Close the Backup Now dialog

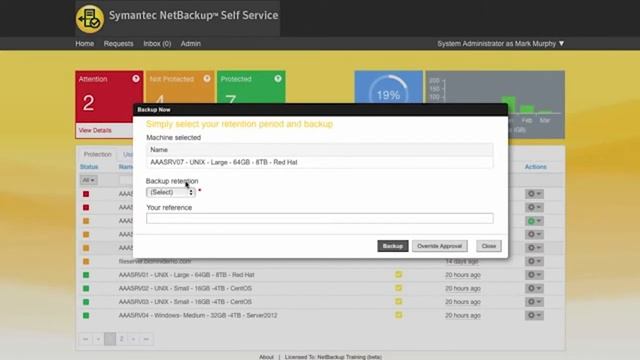(489, 246)
